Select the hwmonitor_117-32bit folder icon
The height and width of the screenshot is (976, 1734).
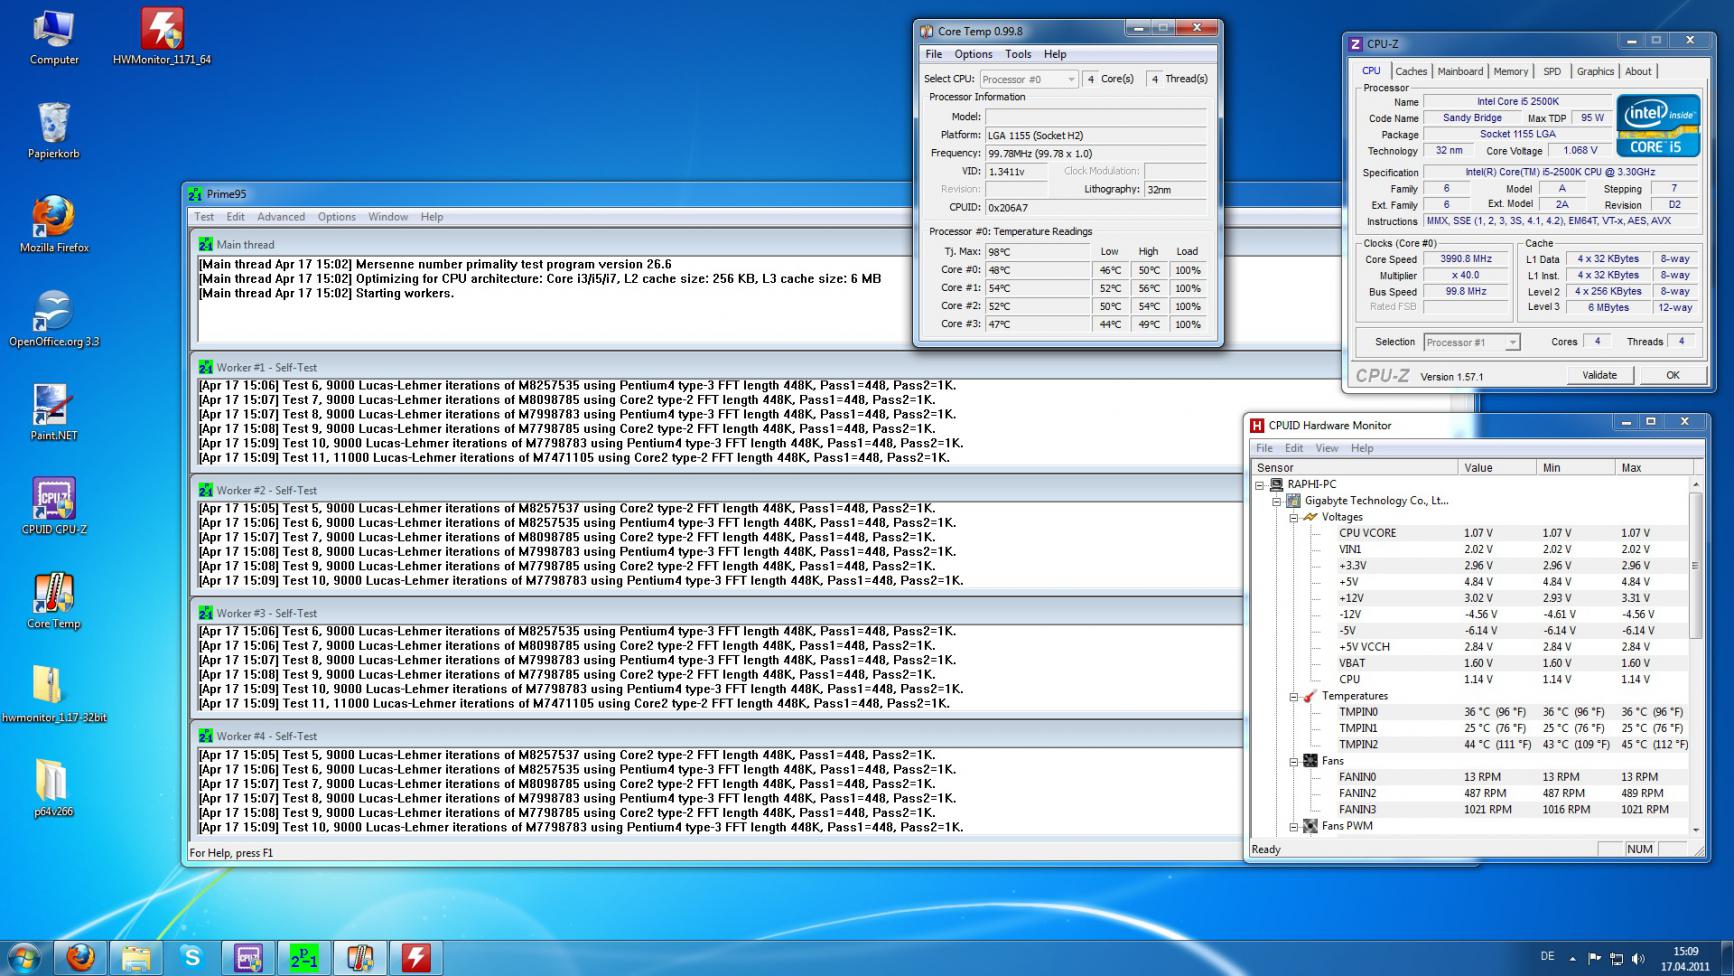[x=54, y=695]
